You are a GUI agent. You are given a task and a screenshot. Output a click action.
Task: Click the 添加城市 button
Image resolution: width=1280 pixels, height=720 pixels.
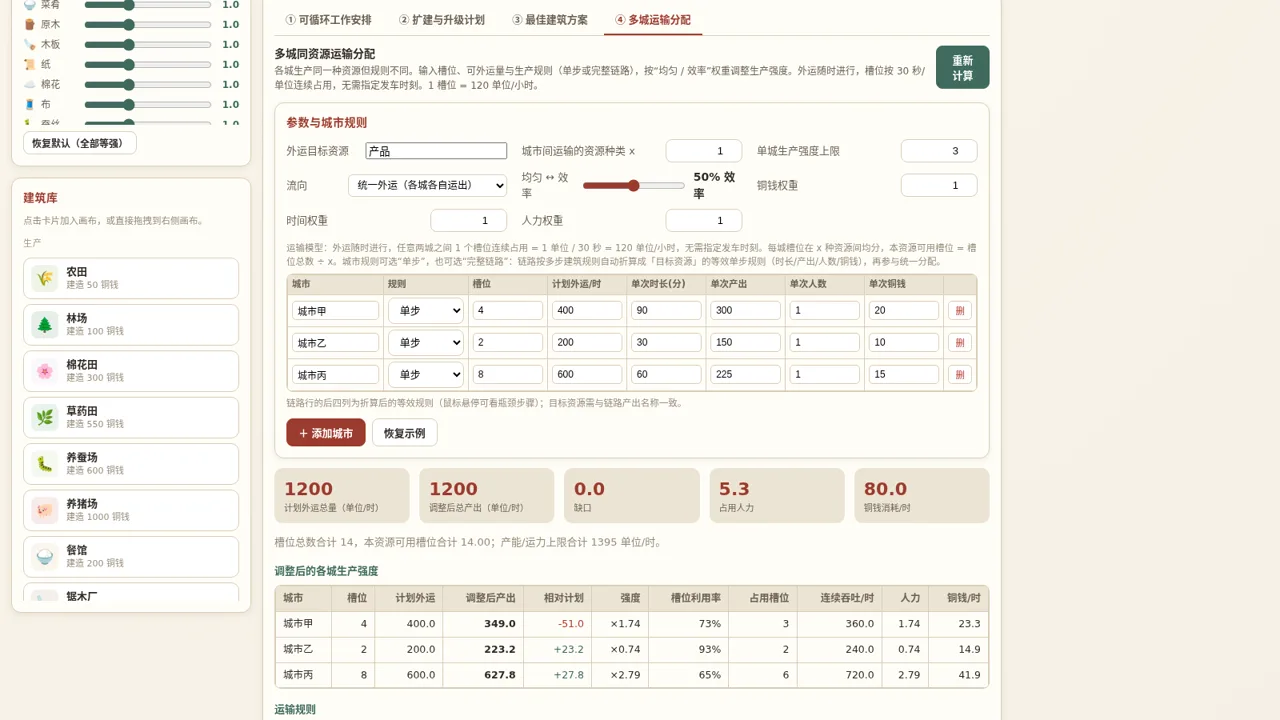(x=326, y=433)
